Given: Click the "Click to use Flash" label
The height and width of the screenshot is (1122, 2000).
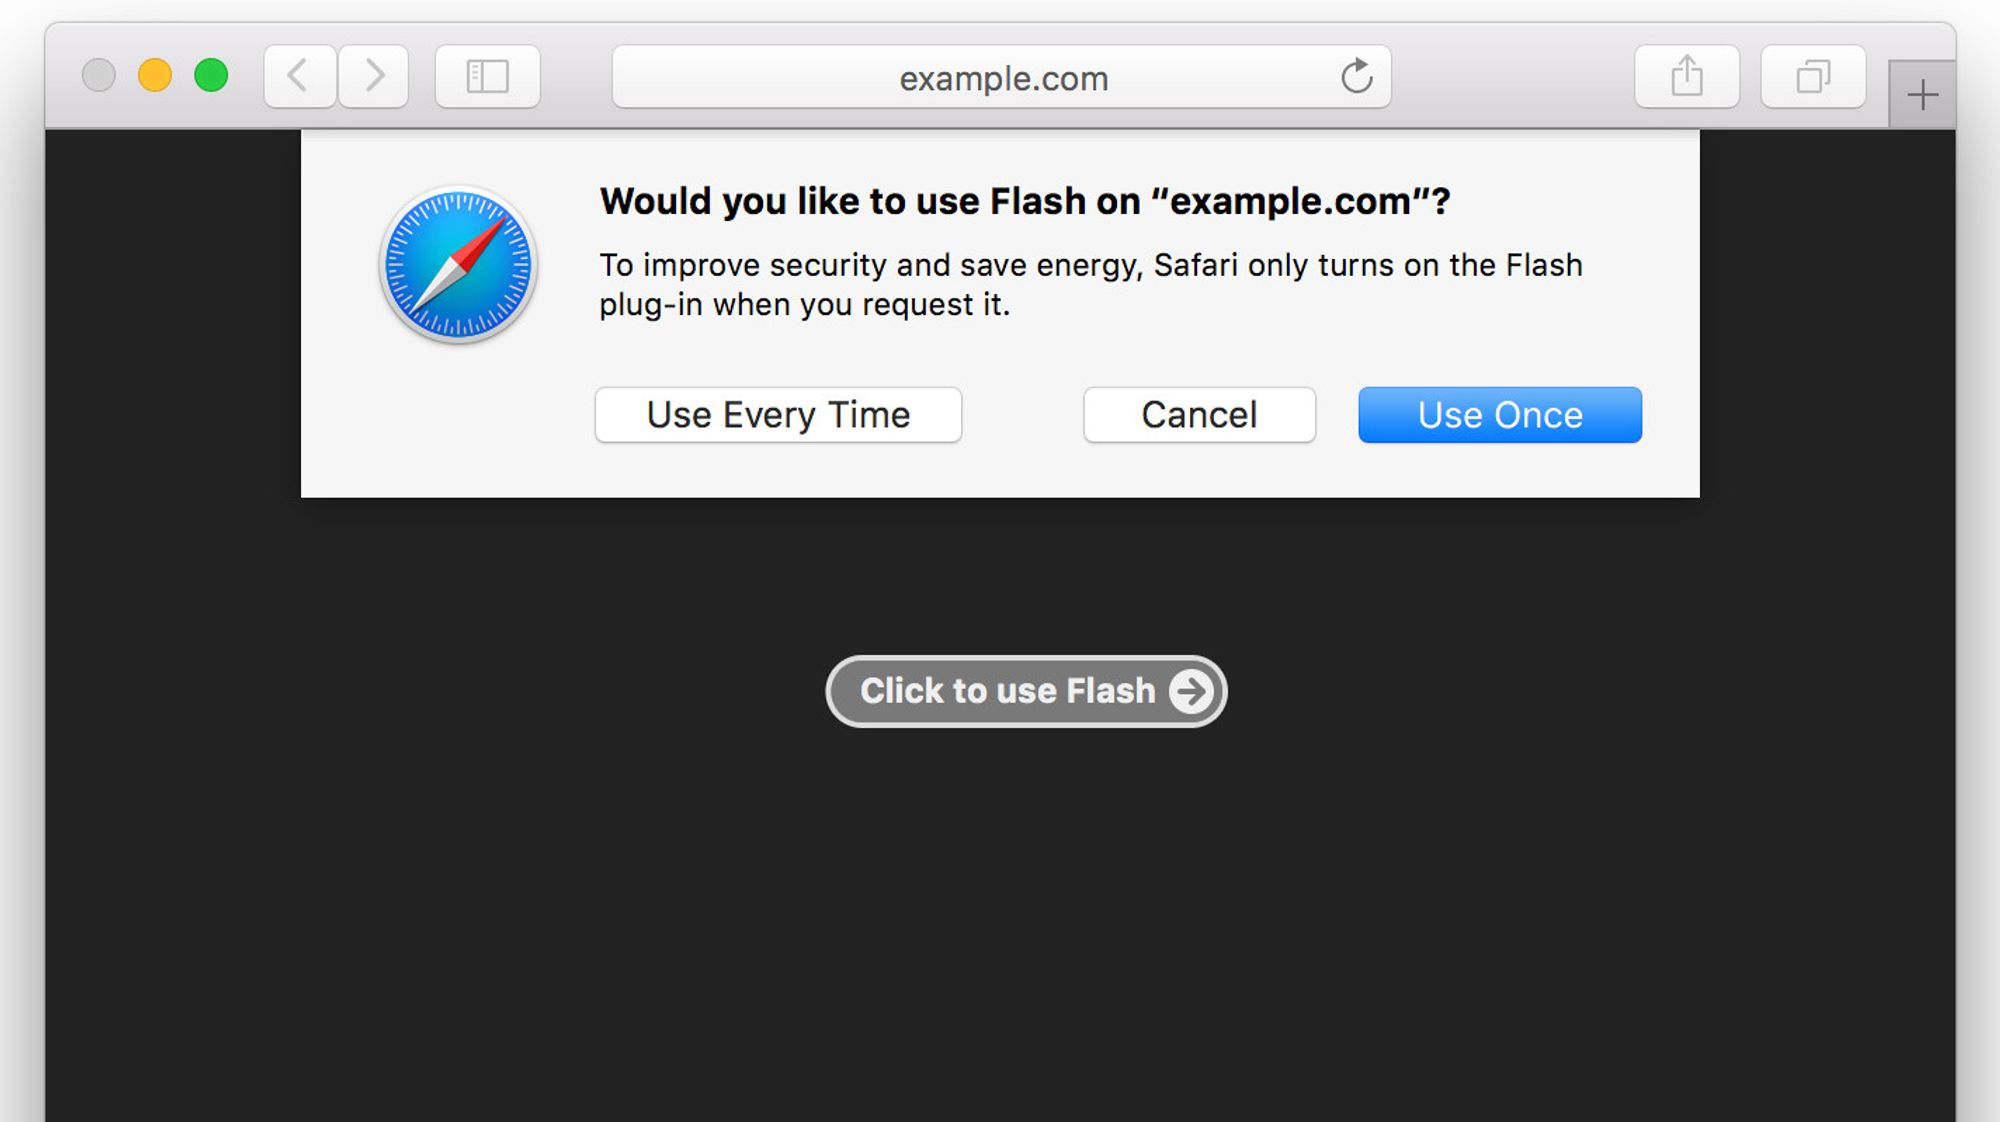Looking at the screenshot, I should [x=1007, y=691].
